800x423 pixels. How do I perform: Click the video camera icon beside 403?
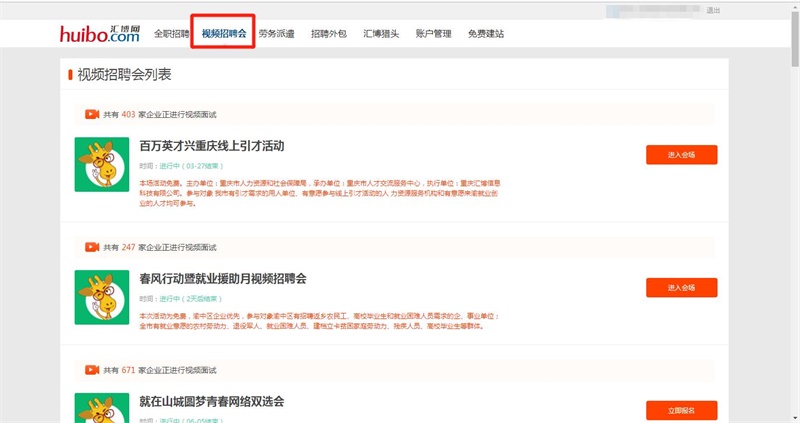[x=92, y=114]
